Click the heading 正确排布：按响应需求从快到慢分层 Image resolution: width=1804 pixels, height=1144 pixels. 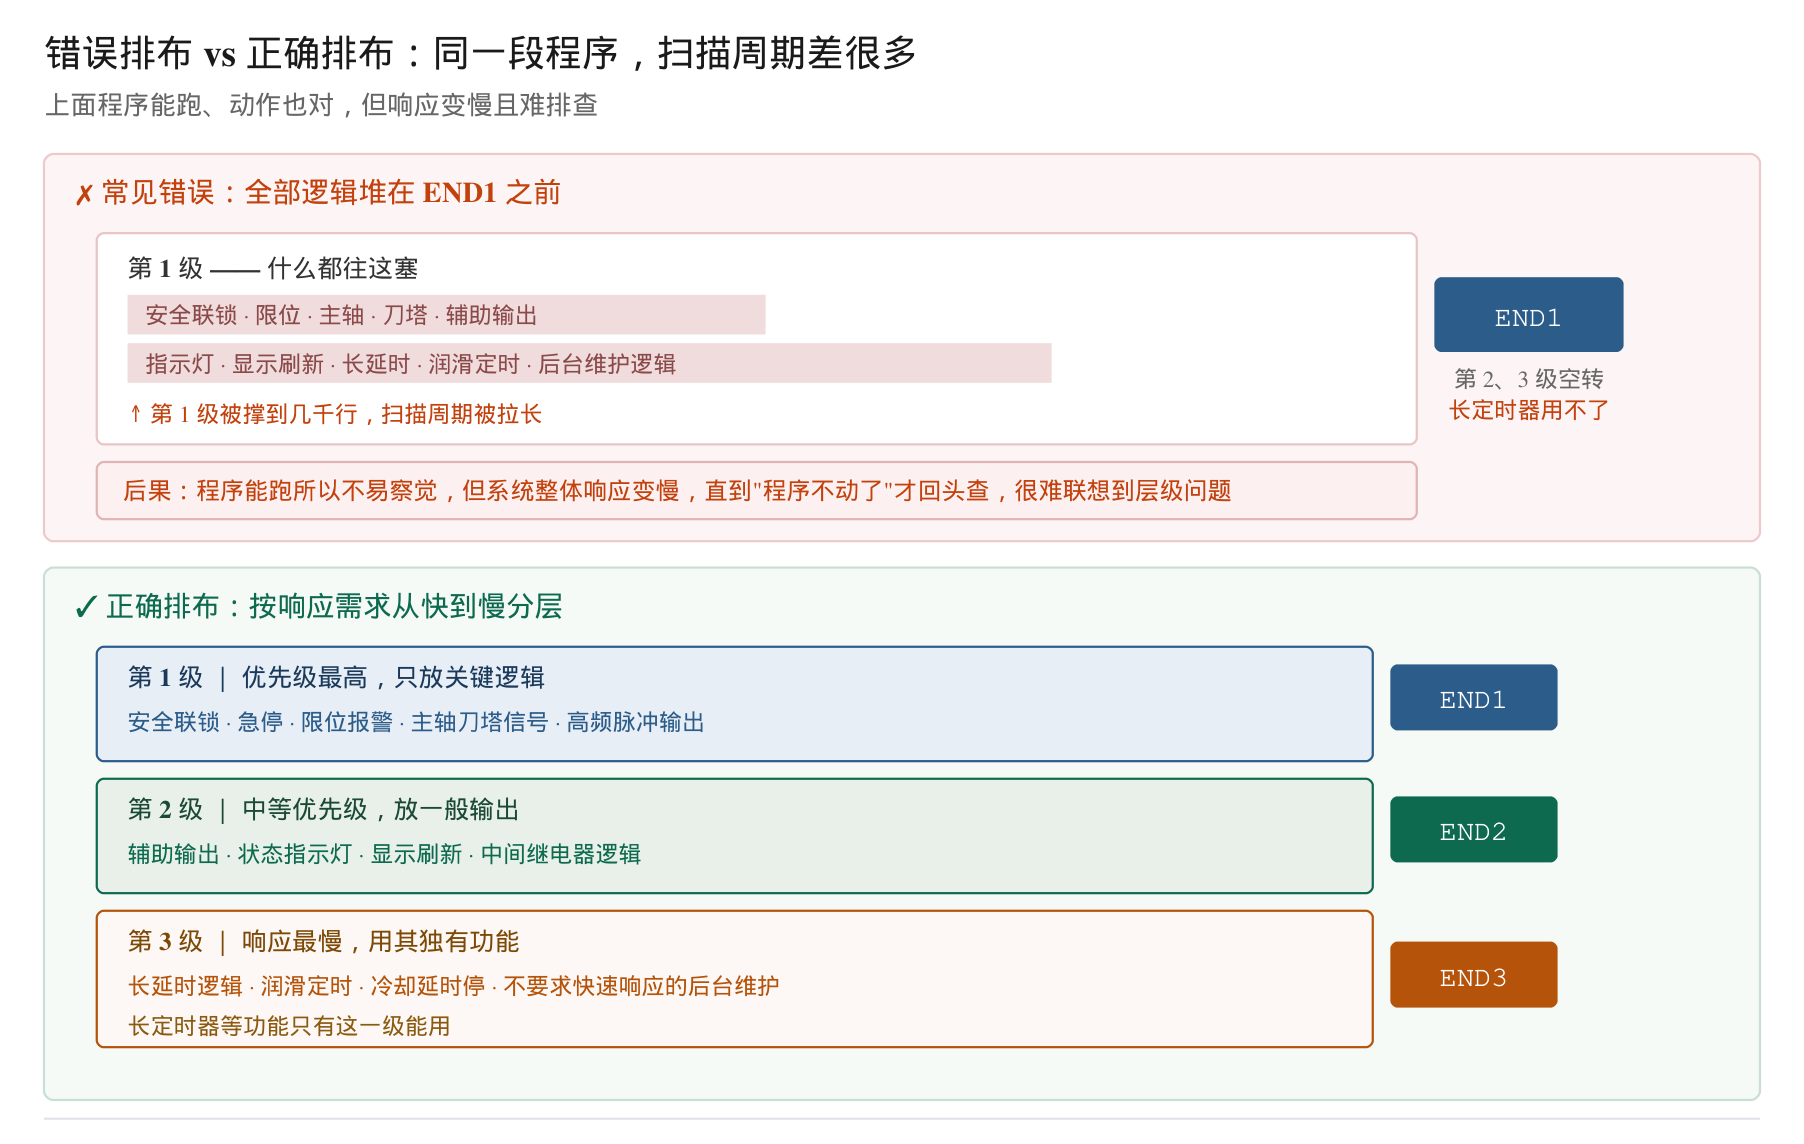(334, 606)
